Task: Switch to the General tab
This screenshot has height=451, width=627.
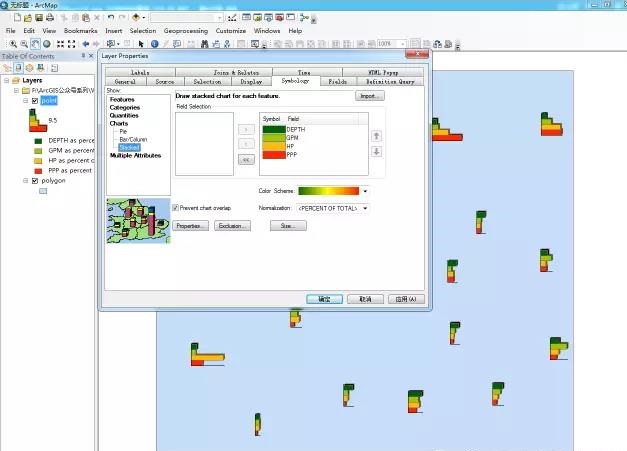Action: (x=125, y=82)
